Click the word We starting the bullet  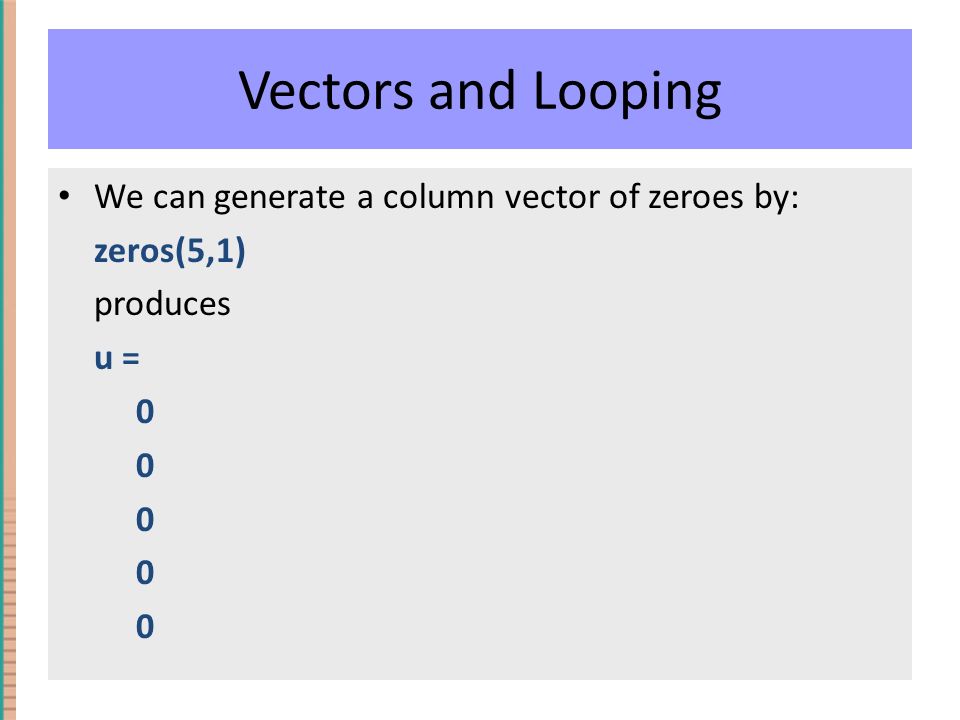tap(119, 197)
